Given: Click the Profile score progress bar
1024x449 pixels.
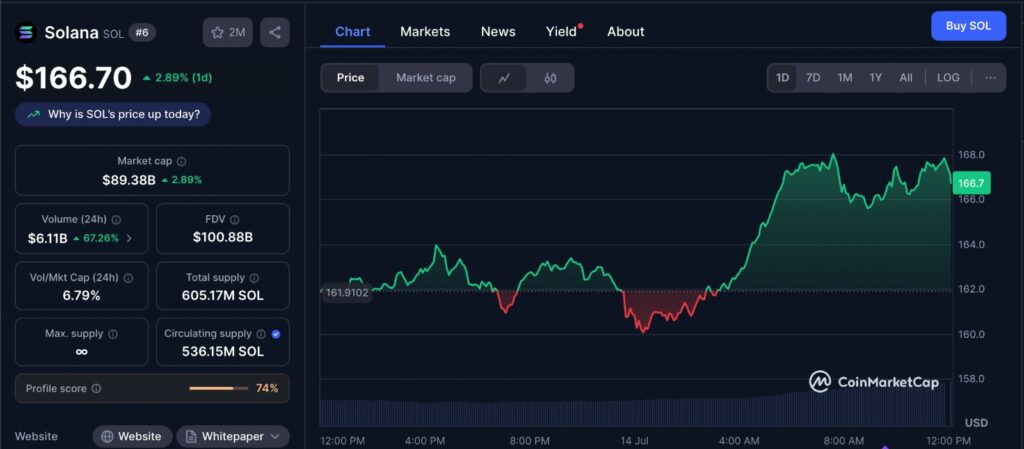Looking at the screenshot, I should coord(218,388).
